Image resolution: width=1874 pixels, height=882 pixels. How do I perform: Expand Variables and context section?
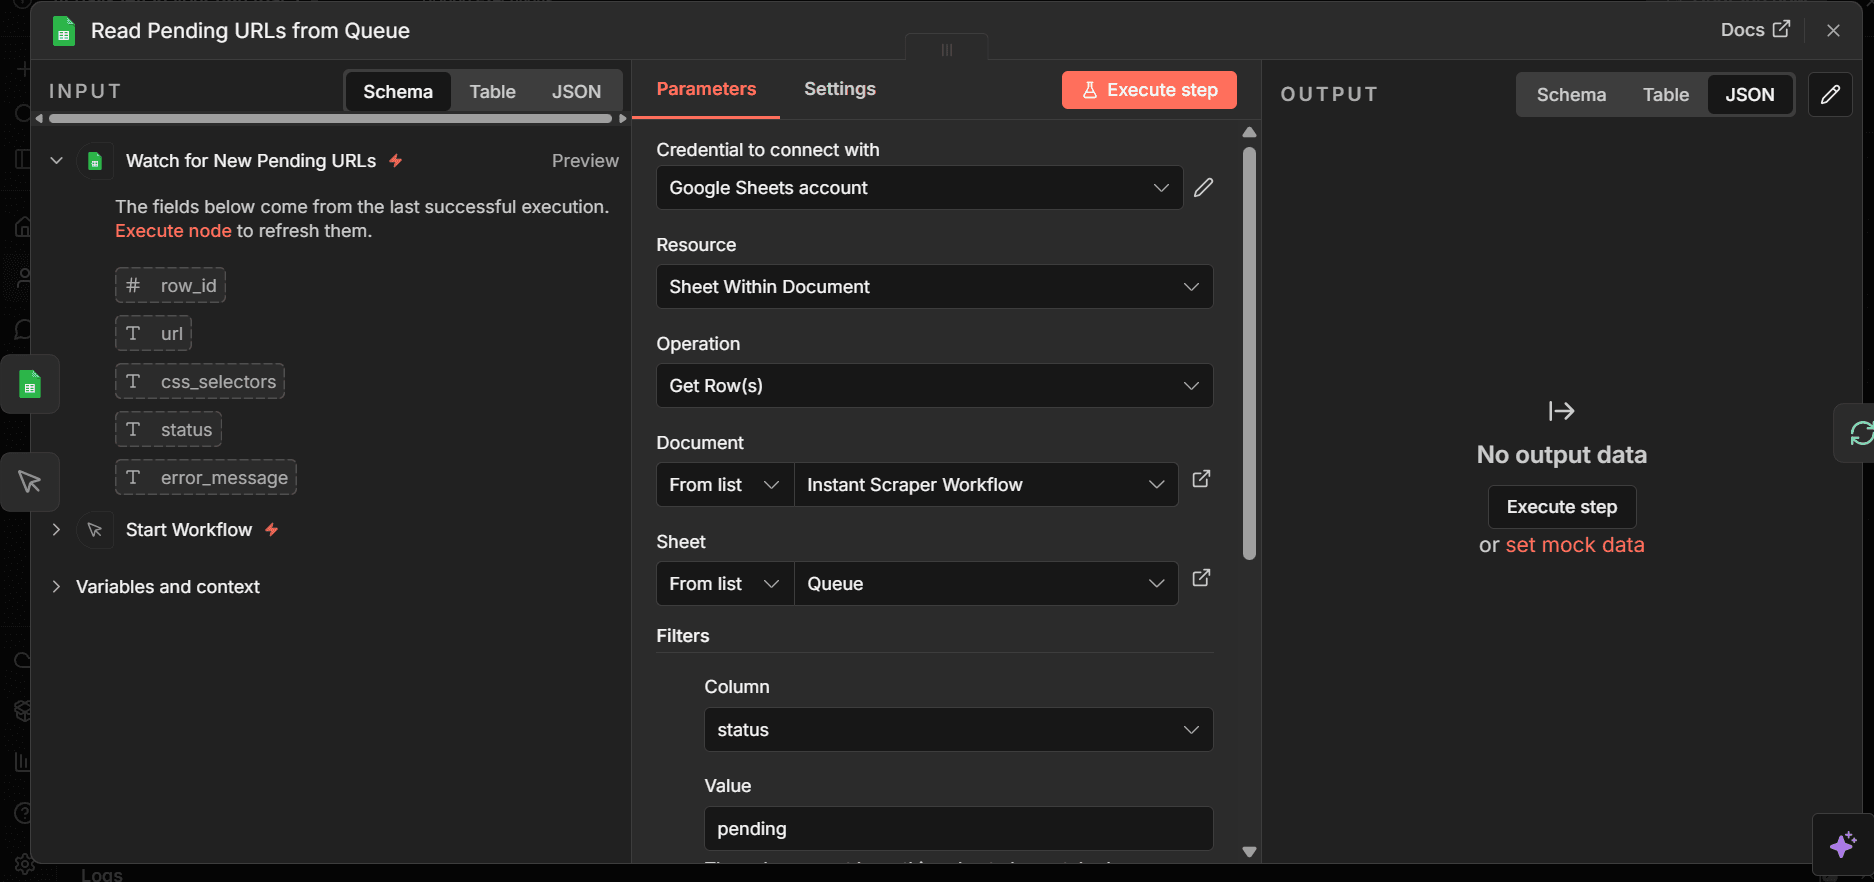click(57, 587)
